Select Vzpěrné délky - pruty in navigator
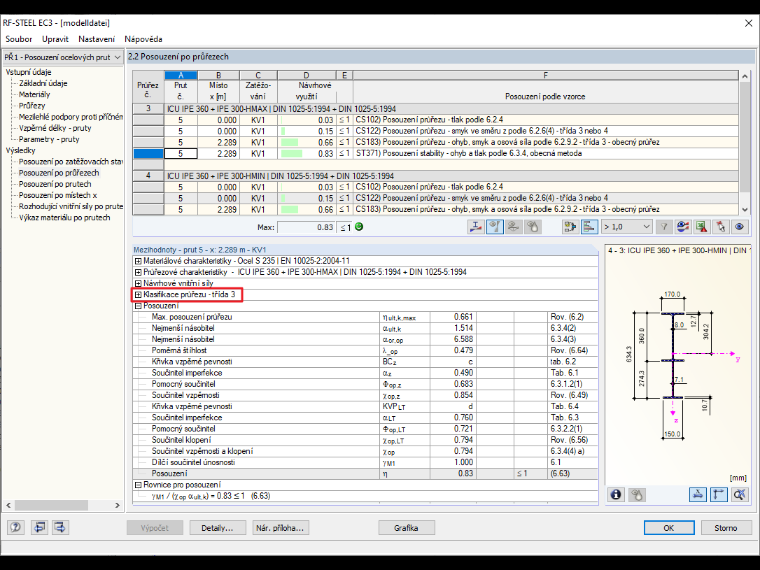The width and height of the screenshot is (760, 570). (x=55, y=128)
